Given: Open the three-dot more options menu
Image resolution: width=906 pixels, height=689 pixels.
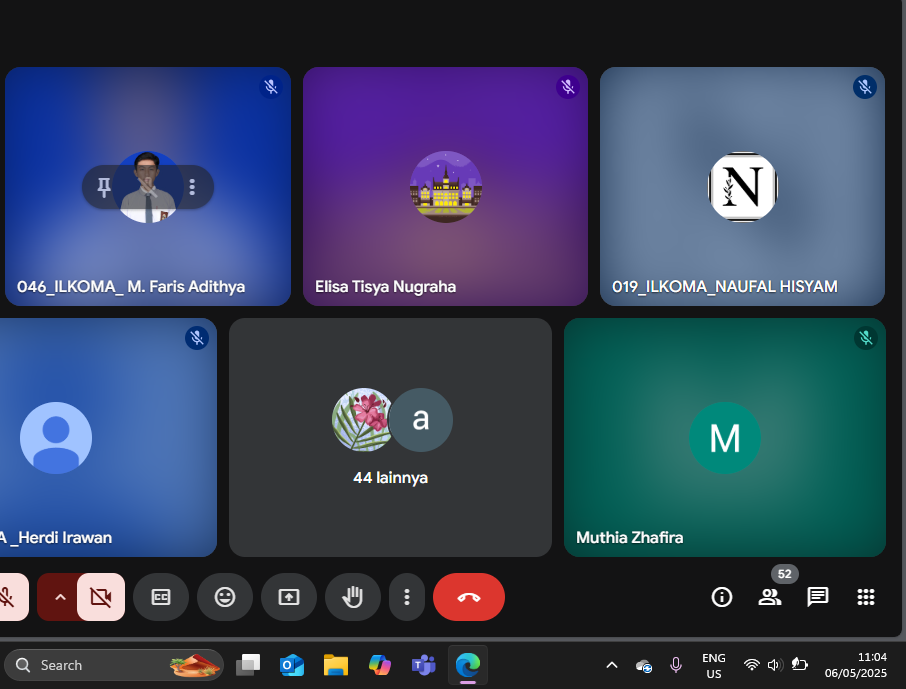Looking at the screenshot, I should [406, 597].
